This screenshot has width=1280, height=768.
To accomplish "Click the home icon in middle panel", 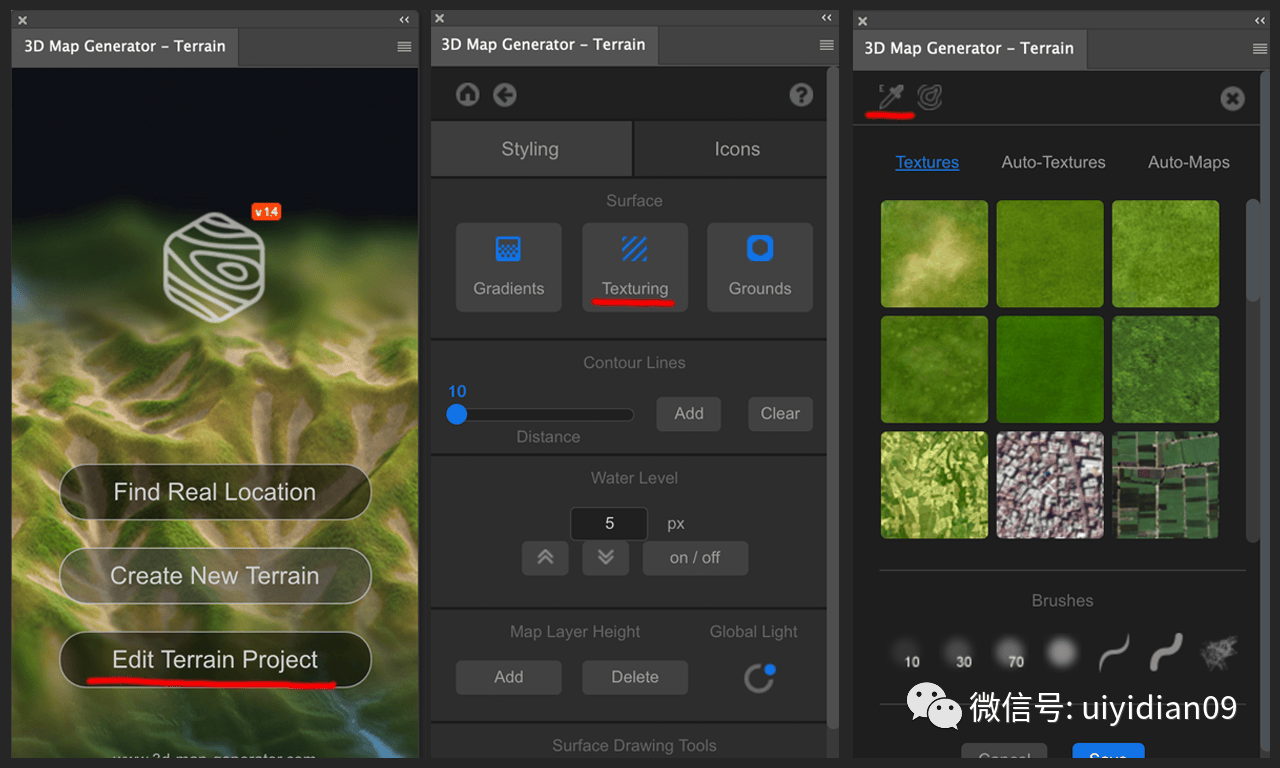I will tap(467, 95).
